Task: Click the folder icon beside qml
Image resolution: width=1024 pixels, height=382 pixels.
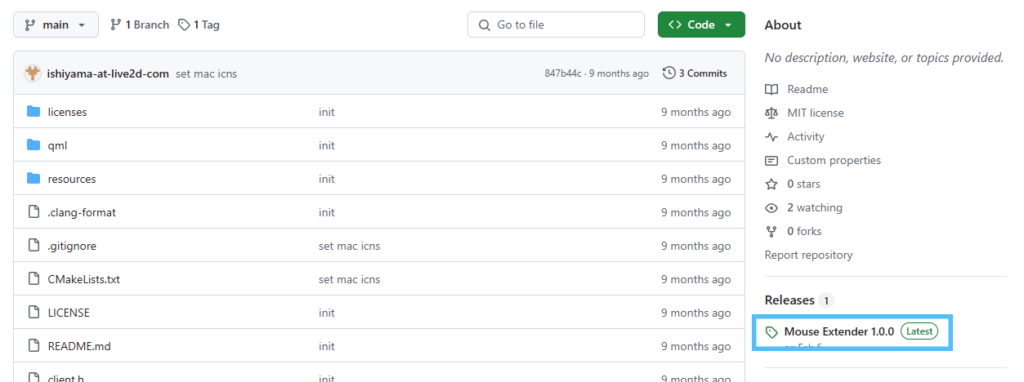Action: (33, 145)
